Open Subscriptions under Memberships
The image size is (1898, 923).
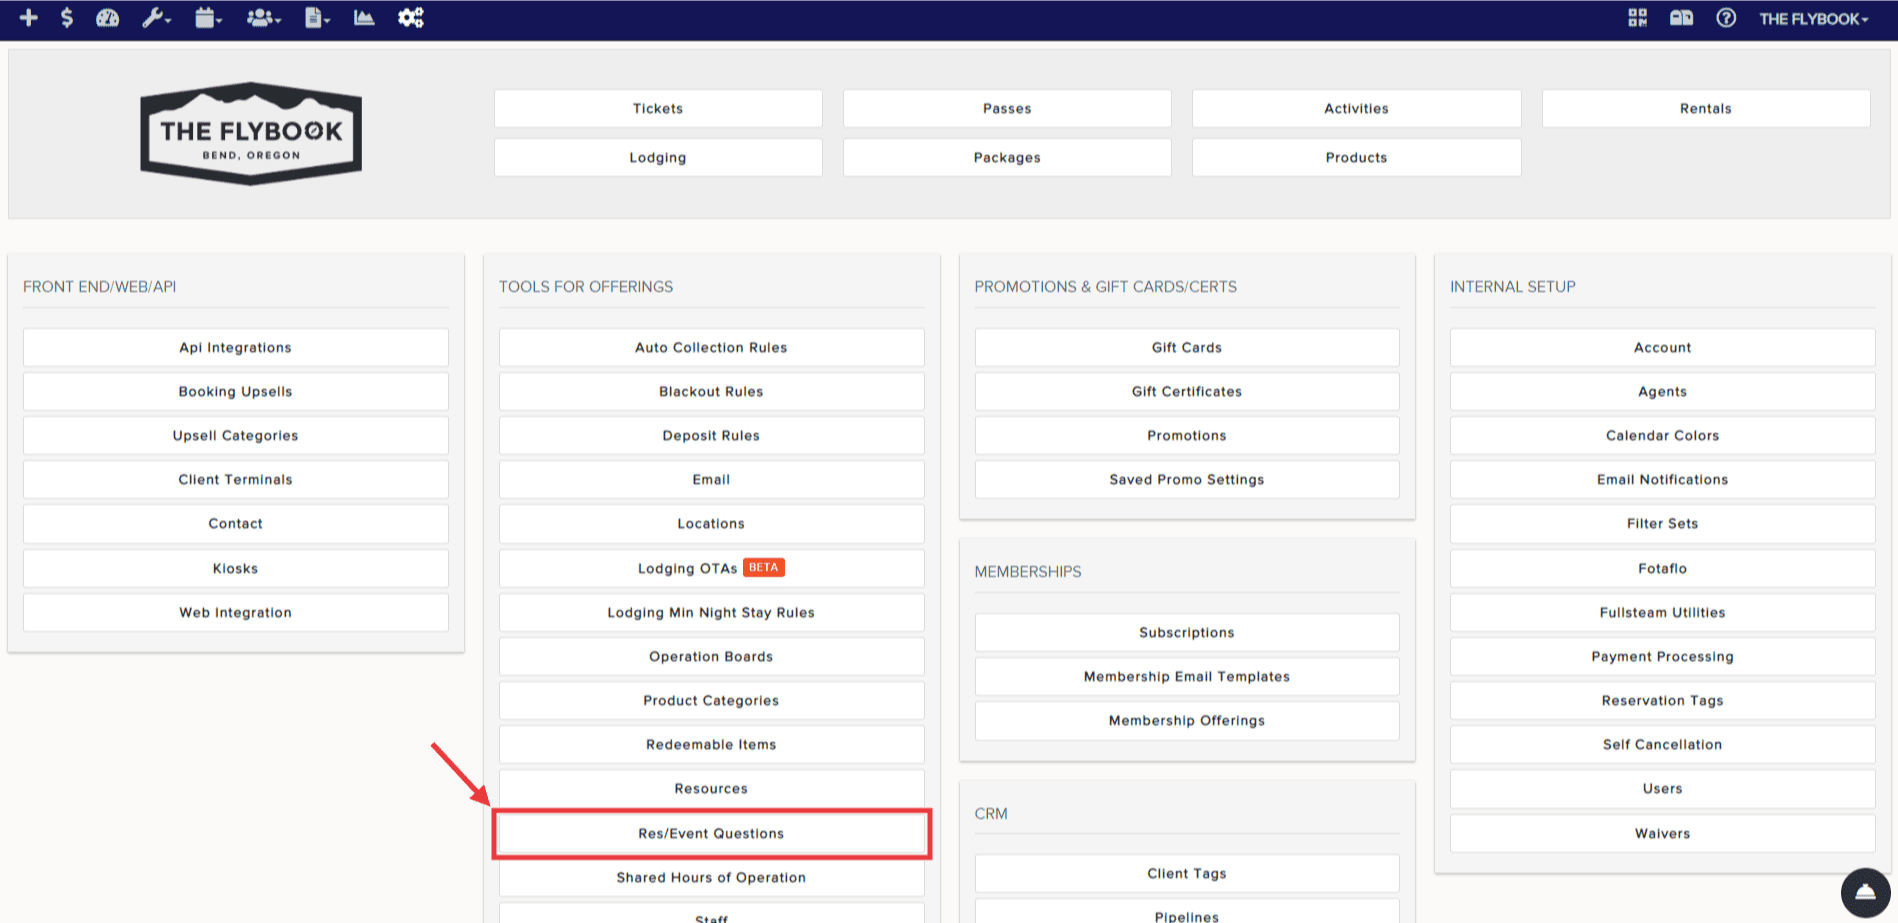coord(1187,633)
